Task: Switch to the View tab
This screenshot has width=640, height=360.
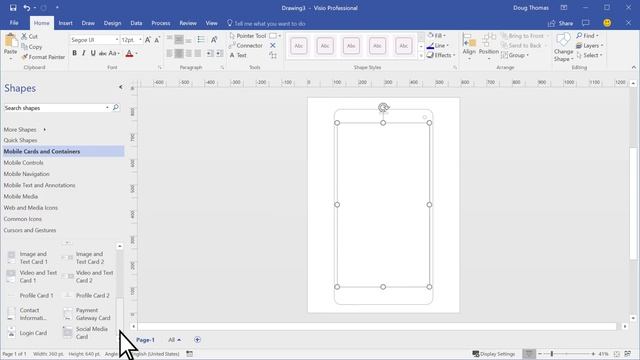Action: click(211, 23)
